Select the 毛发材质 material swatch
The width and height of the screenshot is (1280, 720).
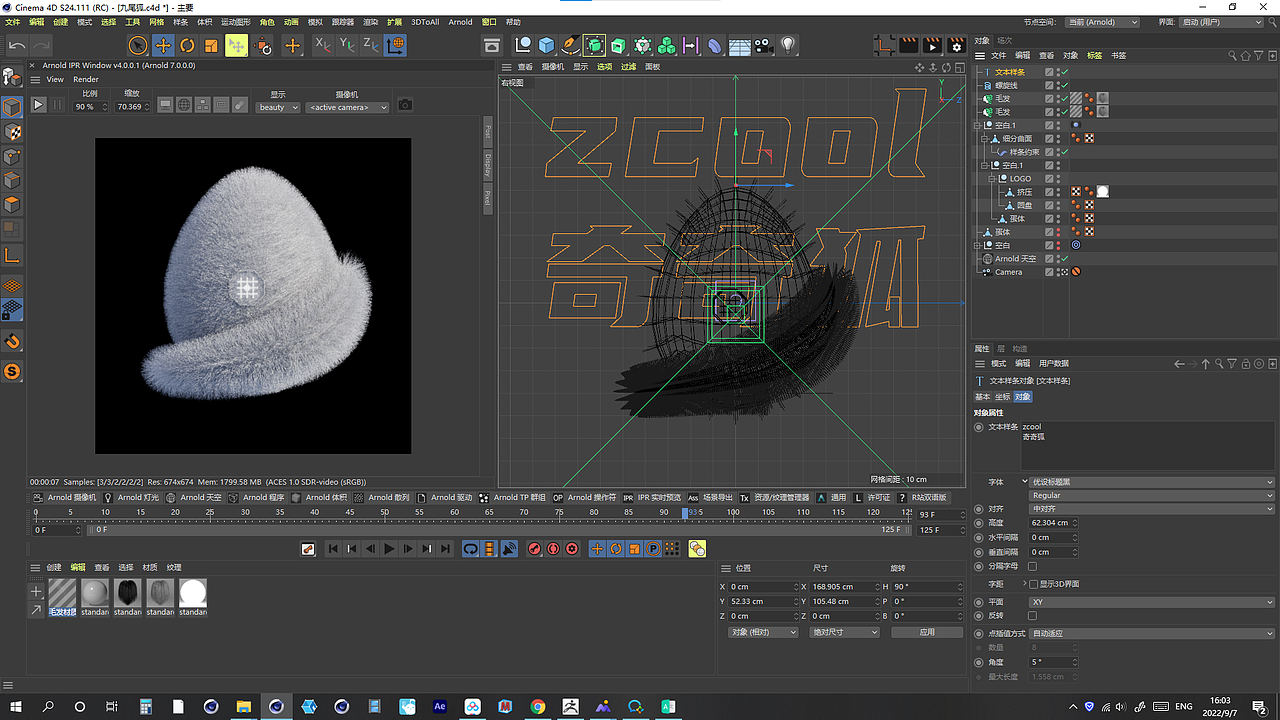[62, 598]
